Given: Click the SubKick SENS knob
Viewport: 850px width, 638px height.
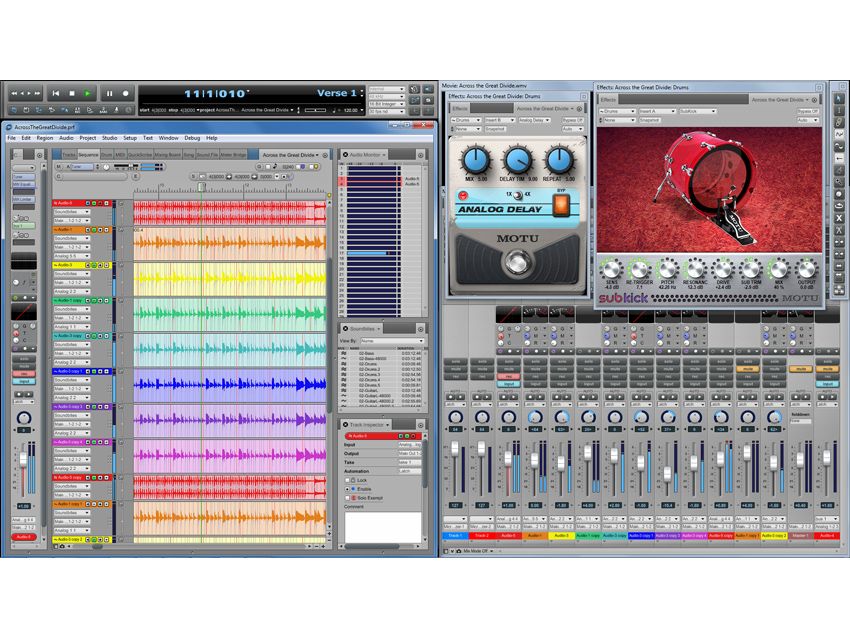Looking at the screenshot, I should (611, 269).
